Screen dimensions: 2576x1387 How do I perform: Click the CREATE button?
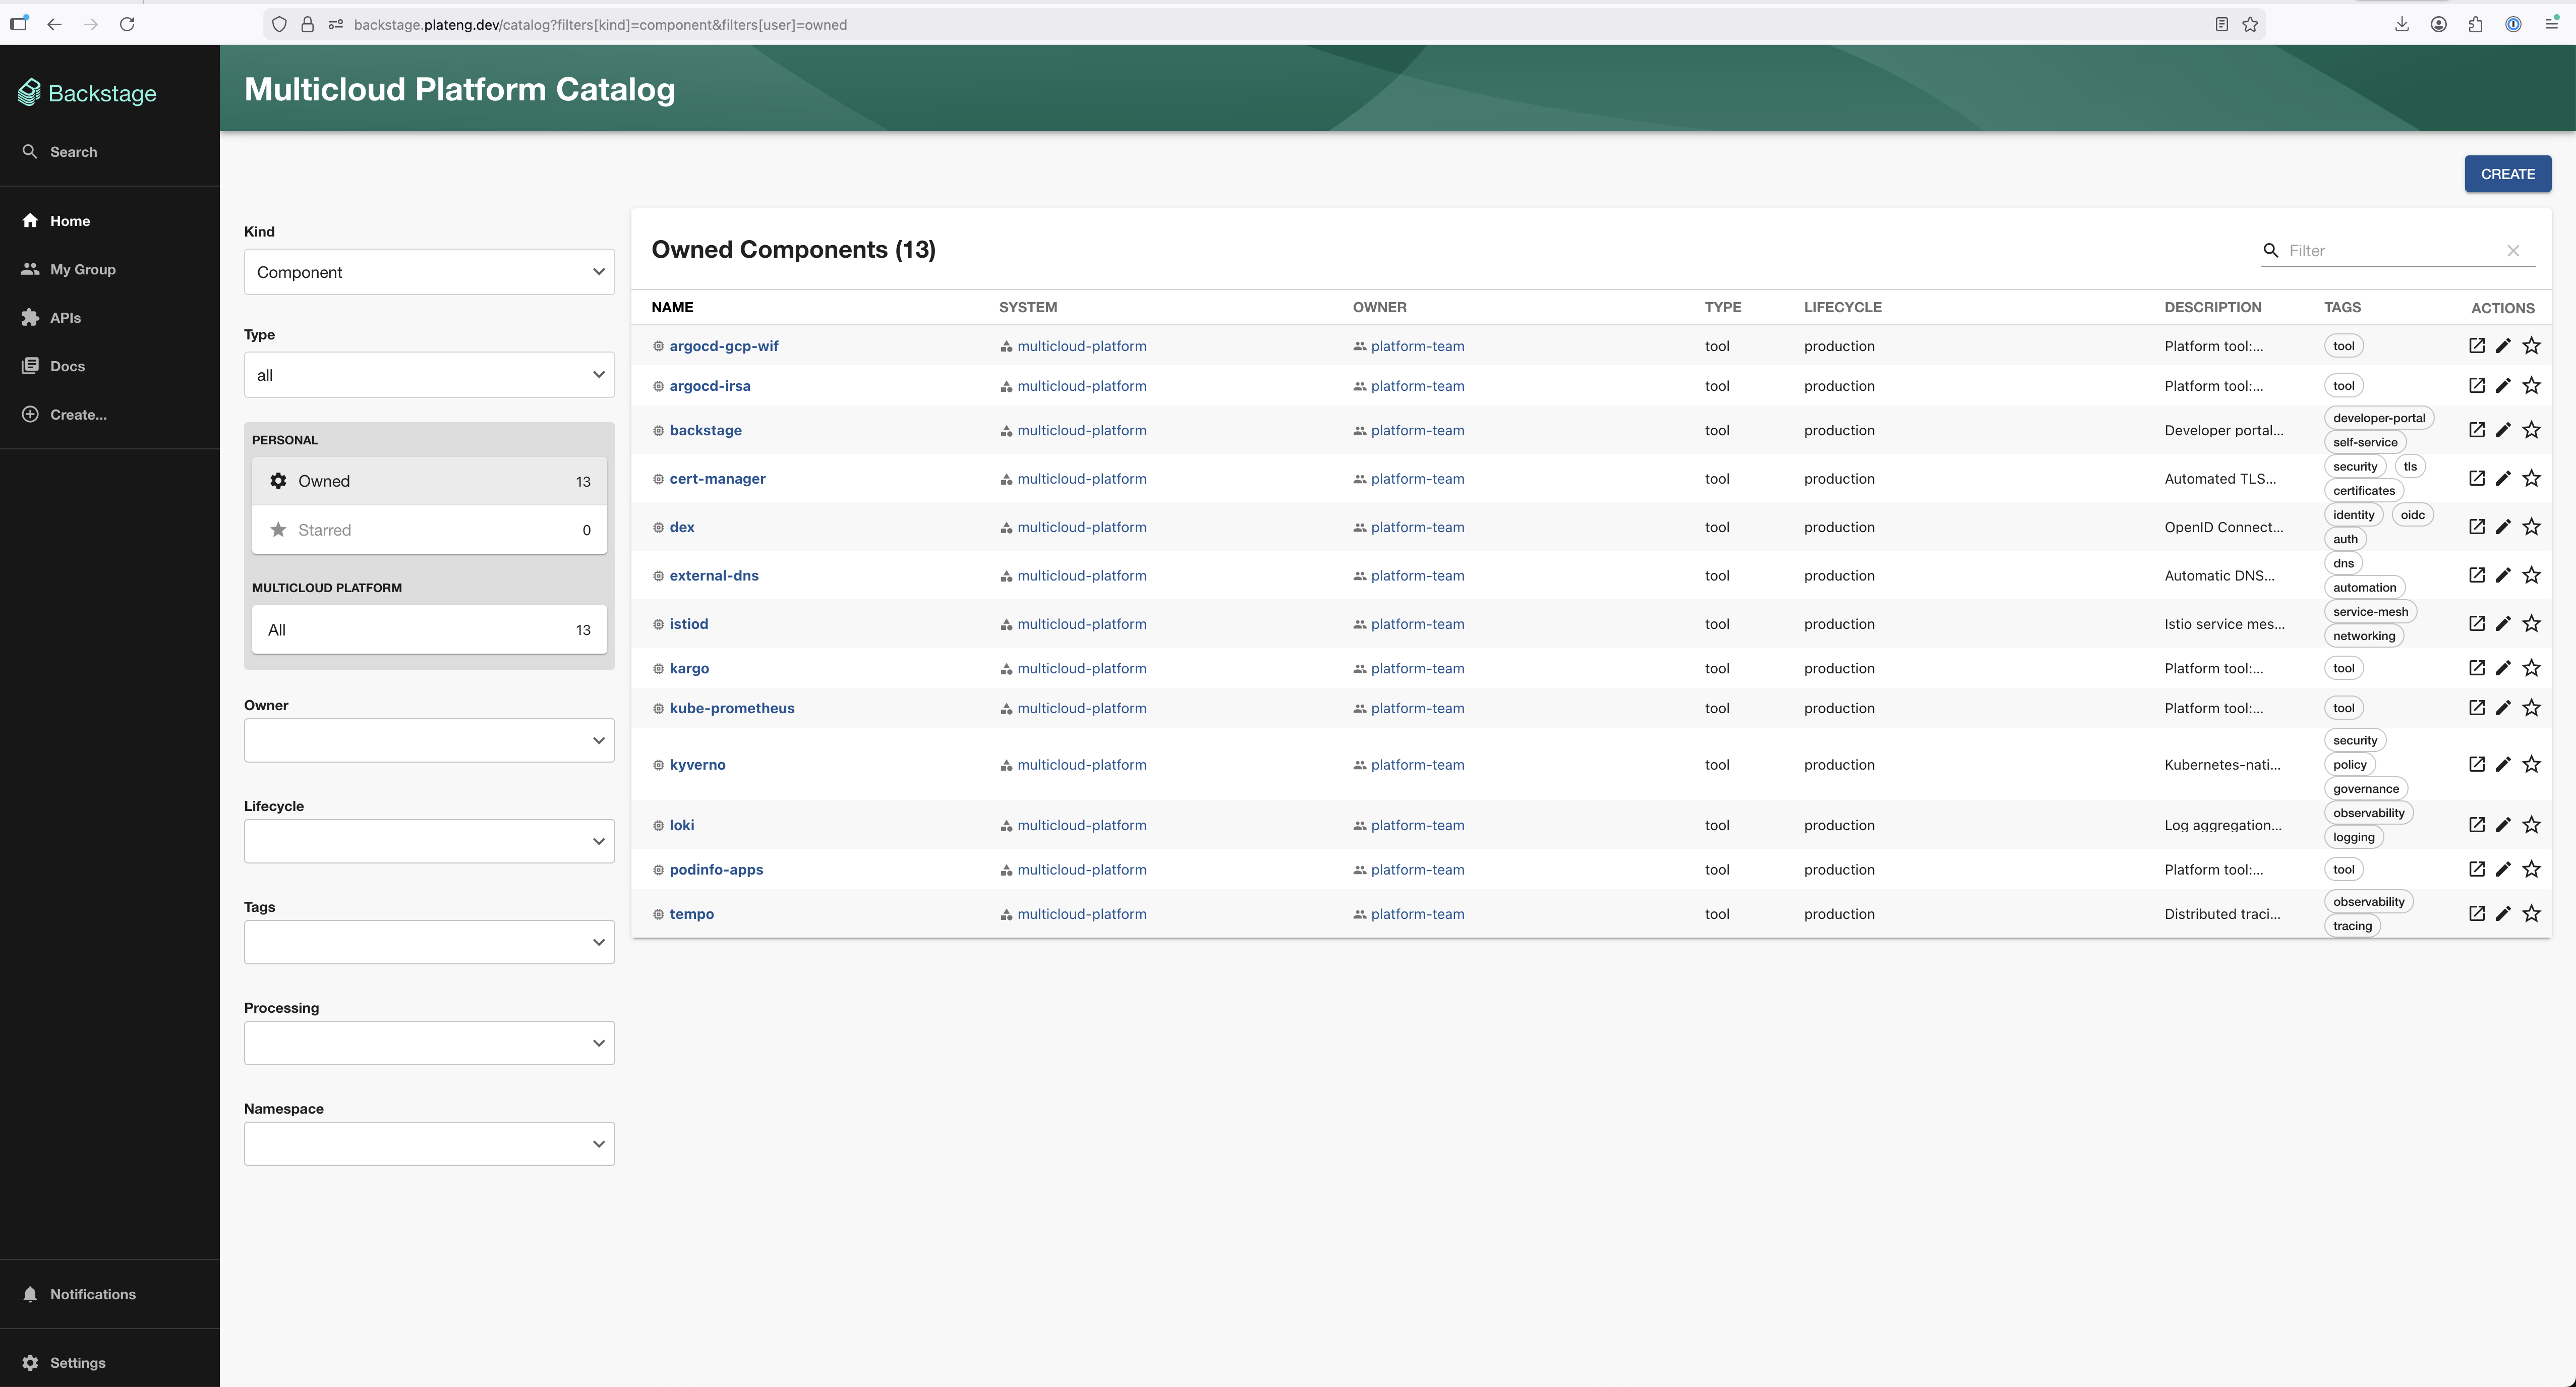coord(2508,173)
